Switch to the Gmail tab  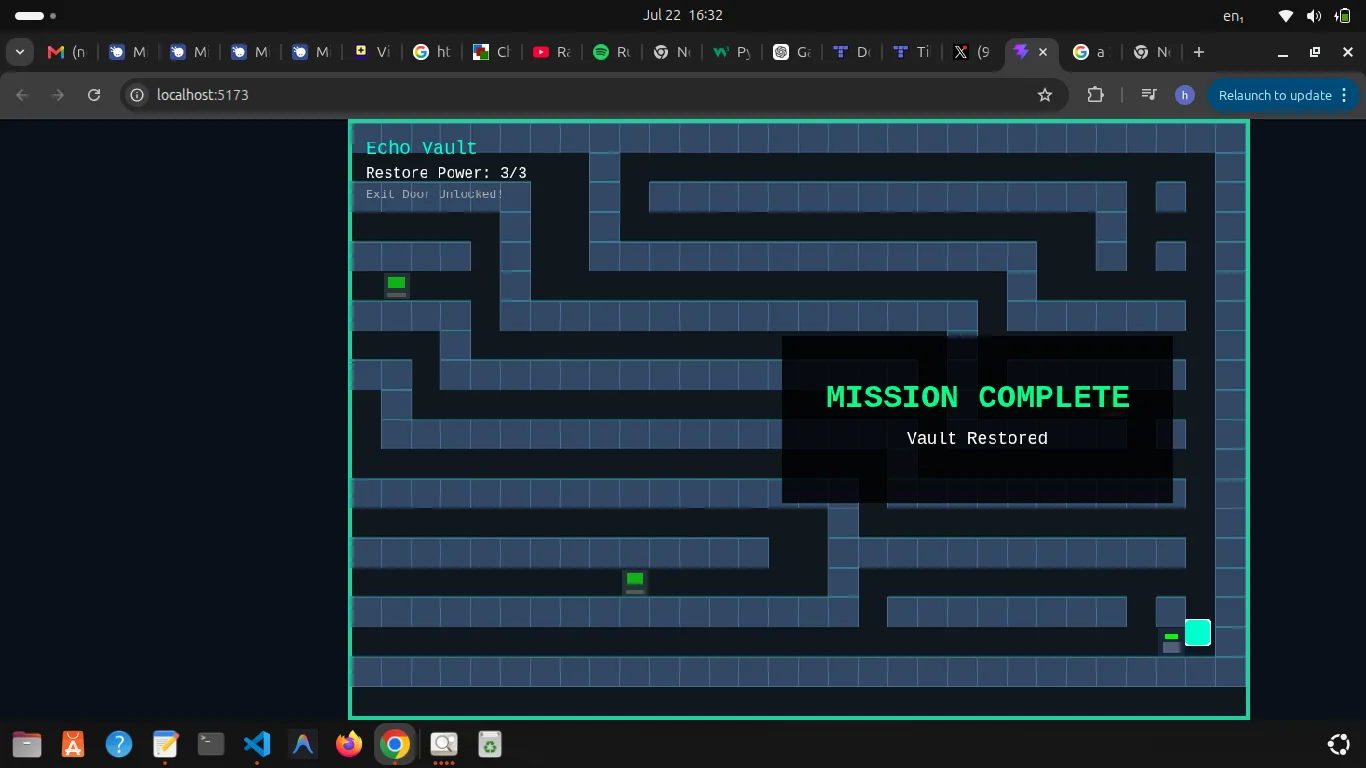[x=68, y=52]
